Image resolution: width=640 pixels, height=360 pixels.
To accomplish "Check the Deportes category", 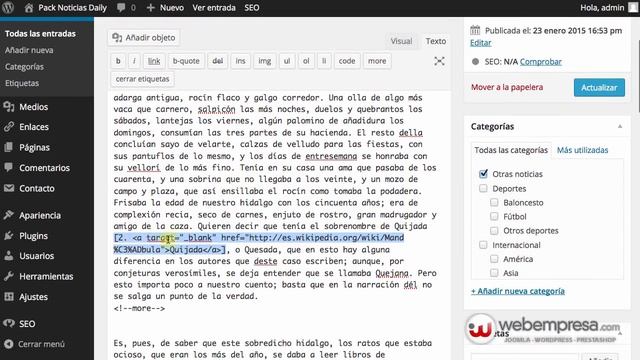I will point(483,189).
